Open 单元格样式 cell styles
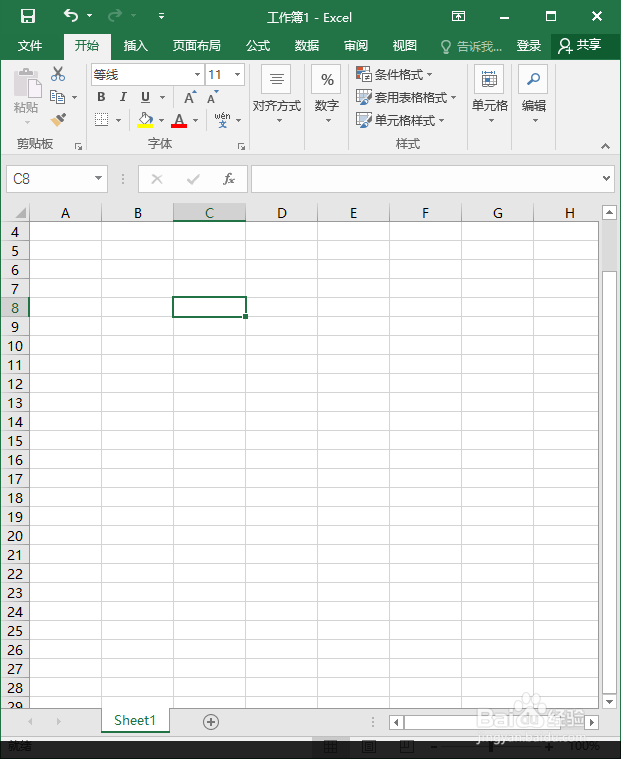 [x=400, y=120]
